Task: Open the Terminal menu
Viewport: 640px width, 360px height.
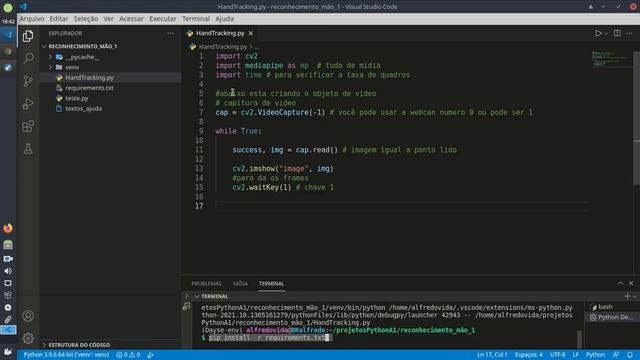Action: 196,19
